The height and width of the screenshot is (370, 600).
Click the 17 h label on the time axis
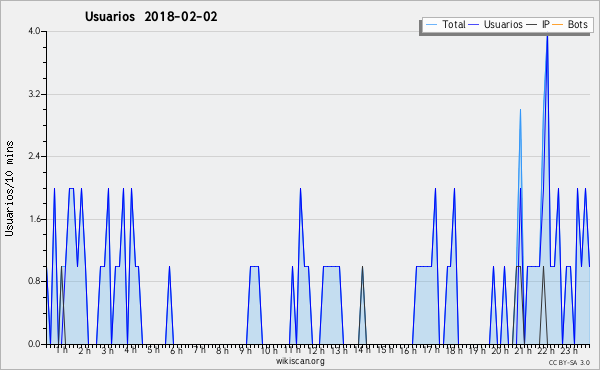(431, 350)
